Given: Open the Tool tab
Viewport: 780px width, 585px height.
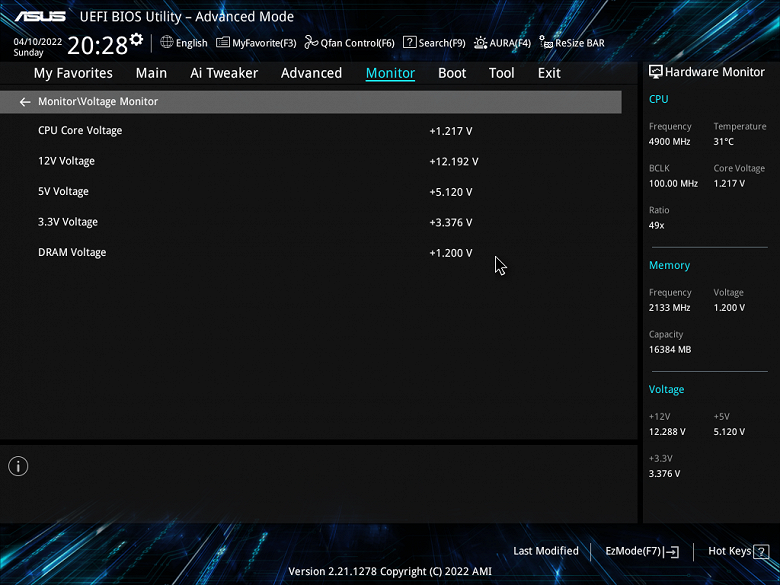Looking at the screenshot, I should pos(501,73).
